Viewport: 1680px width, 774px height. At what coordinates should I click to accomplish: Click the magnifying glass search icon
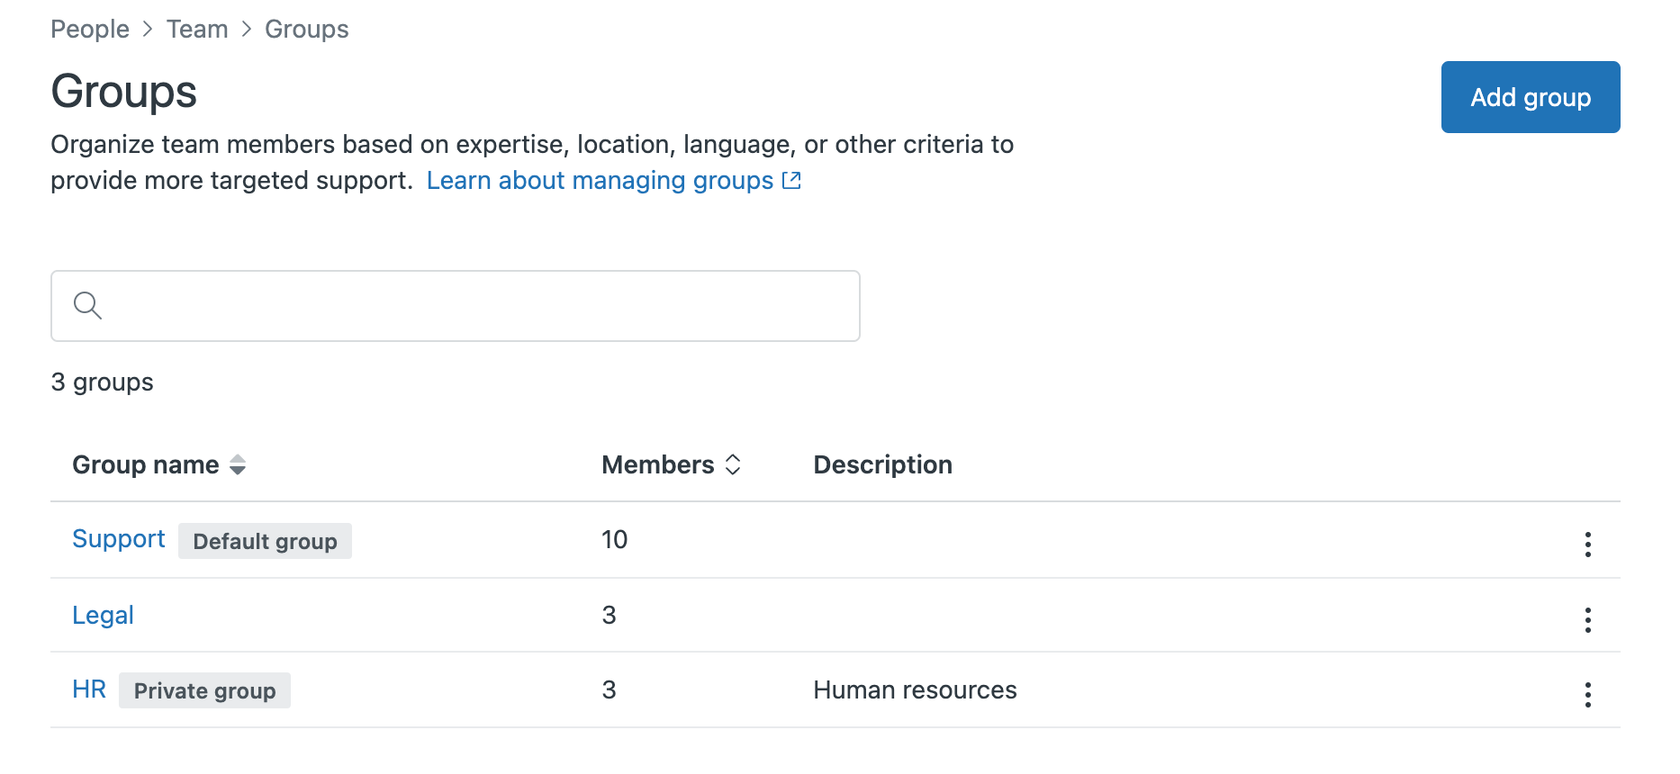88,306
